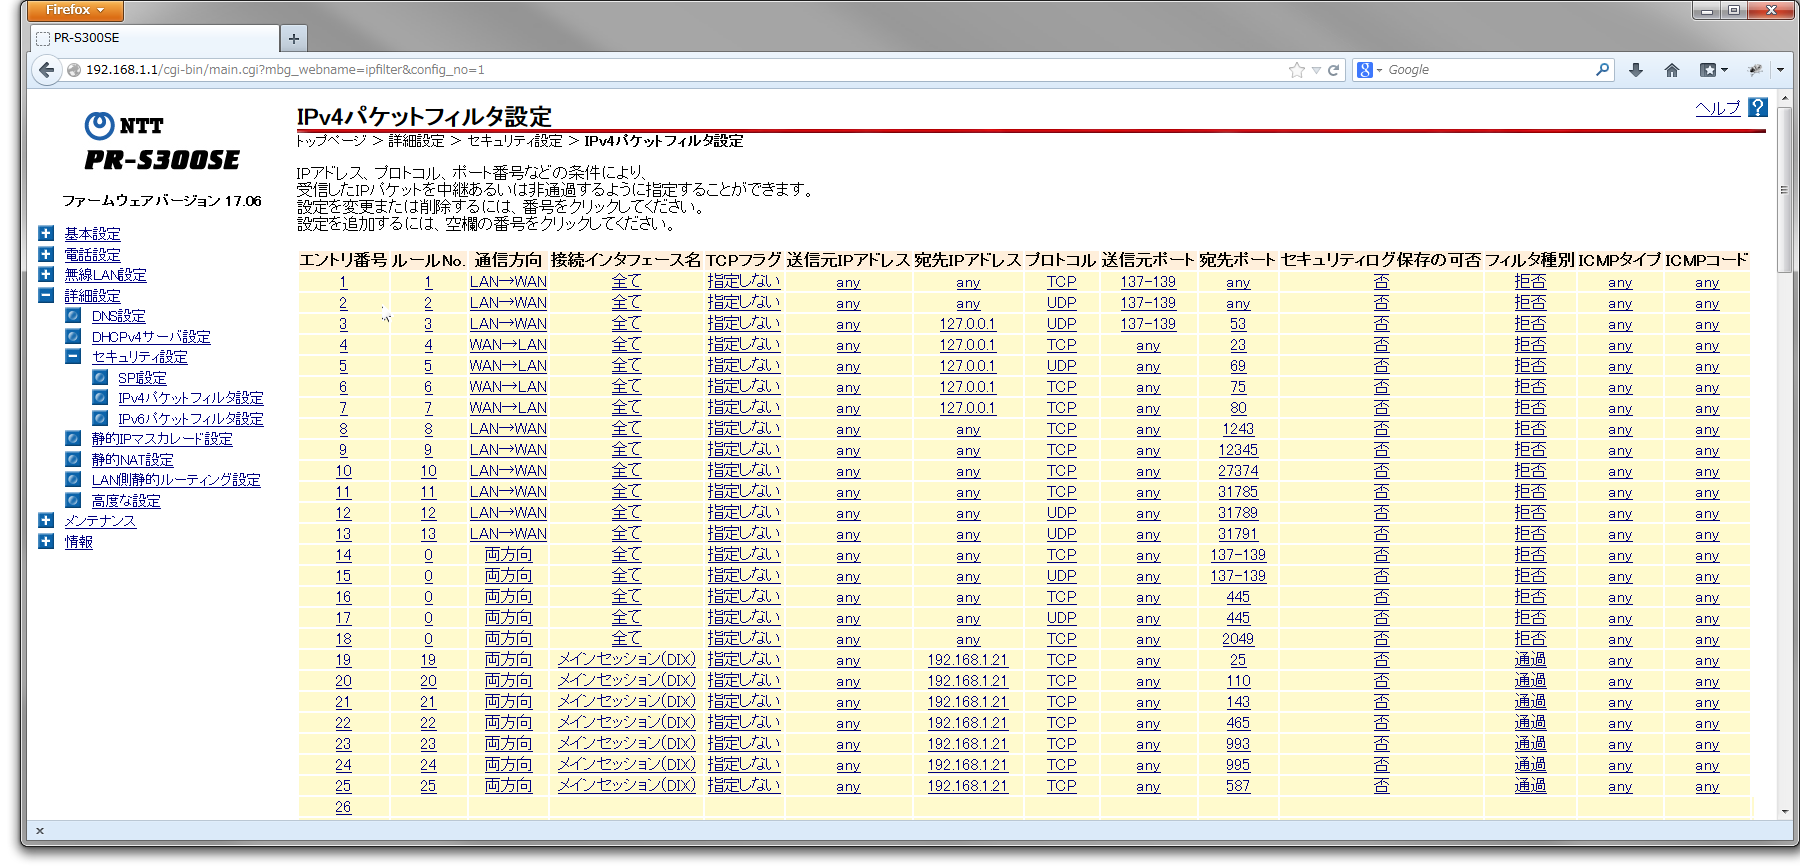The image size is (1800, 867).
Task: Click destination port 27374 in entry 10
Action: (1238, 471)
